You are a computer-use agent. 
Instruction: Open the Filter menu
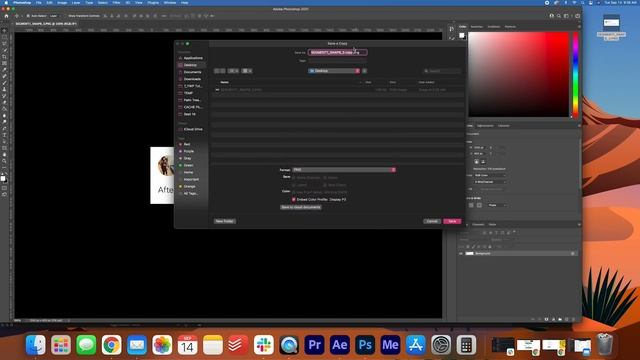(x=116, y=2)
